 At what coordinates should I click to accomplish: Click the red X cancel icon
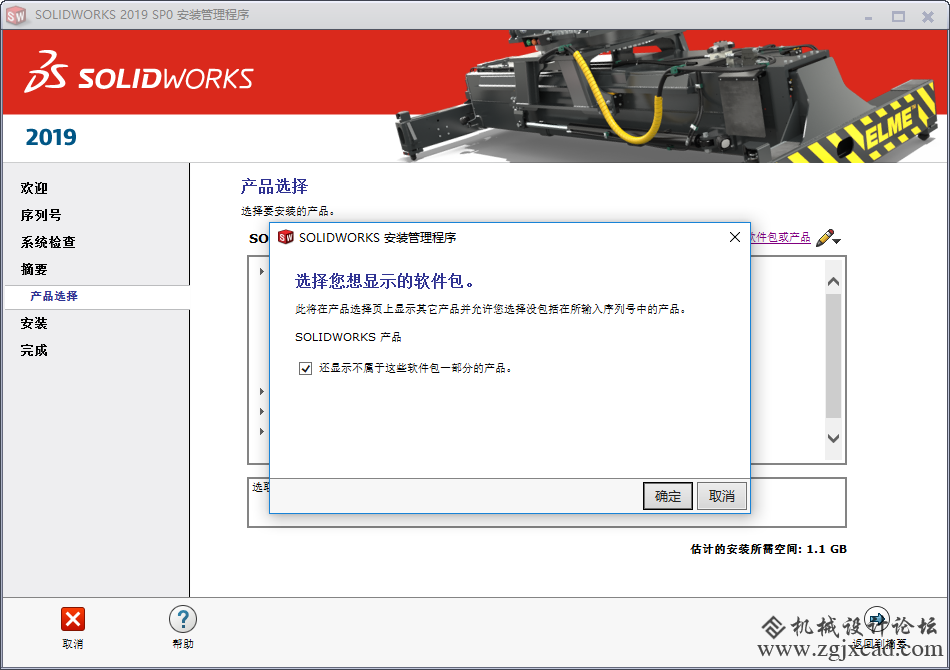(x=73, y=620)
